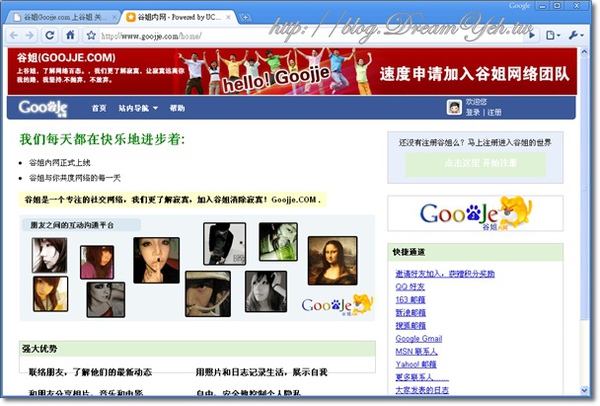Switch to the first Goojje.com tab
Screen dimensions: 600x406
[61, 17]
